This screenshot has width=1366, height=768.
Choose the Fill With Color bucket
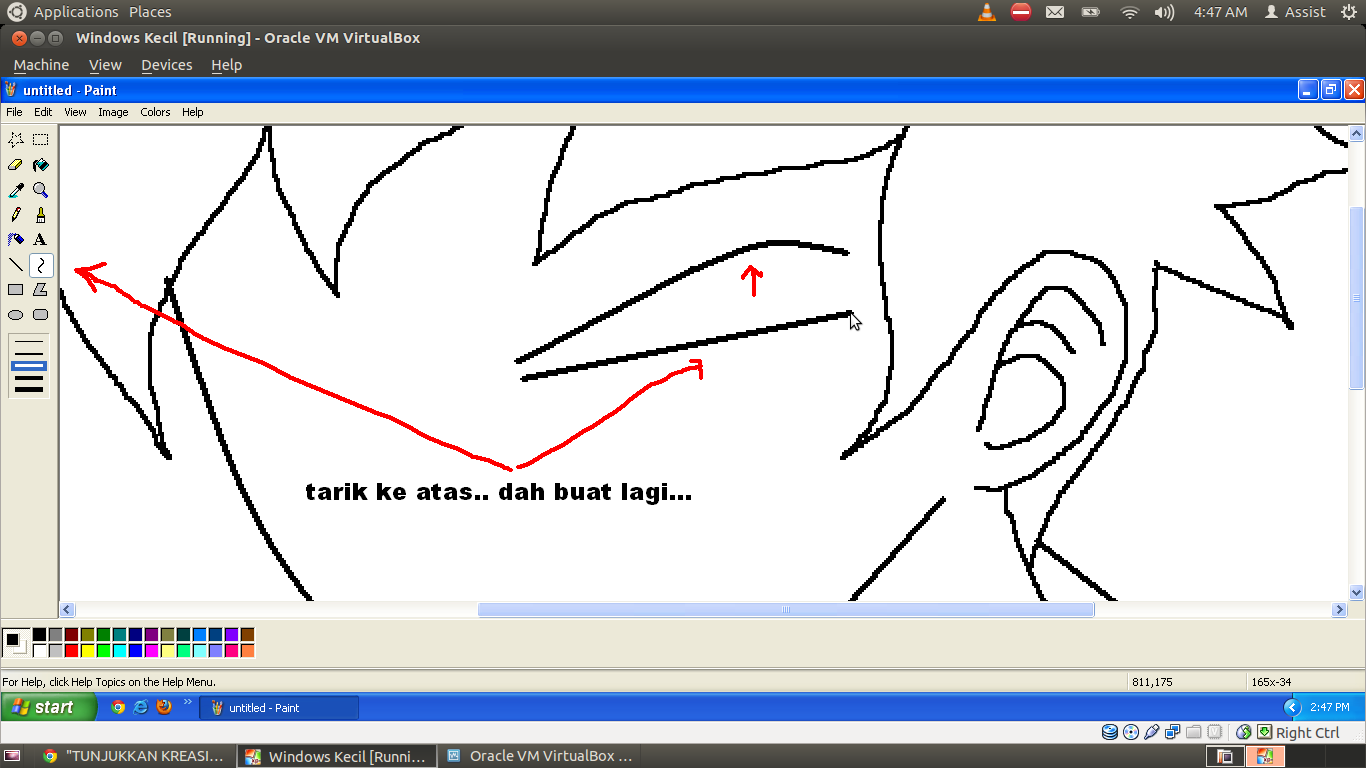(x=40, y=165)
